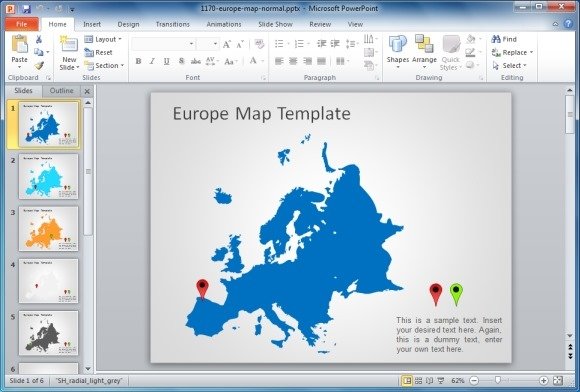This screenshot has width=580, height=392.
Task: Click the 62% zoom level button
Action: coord(458,381)
